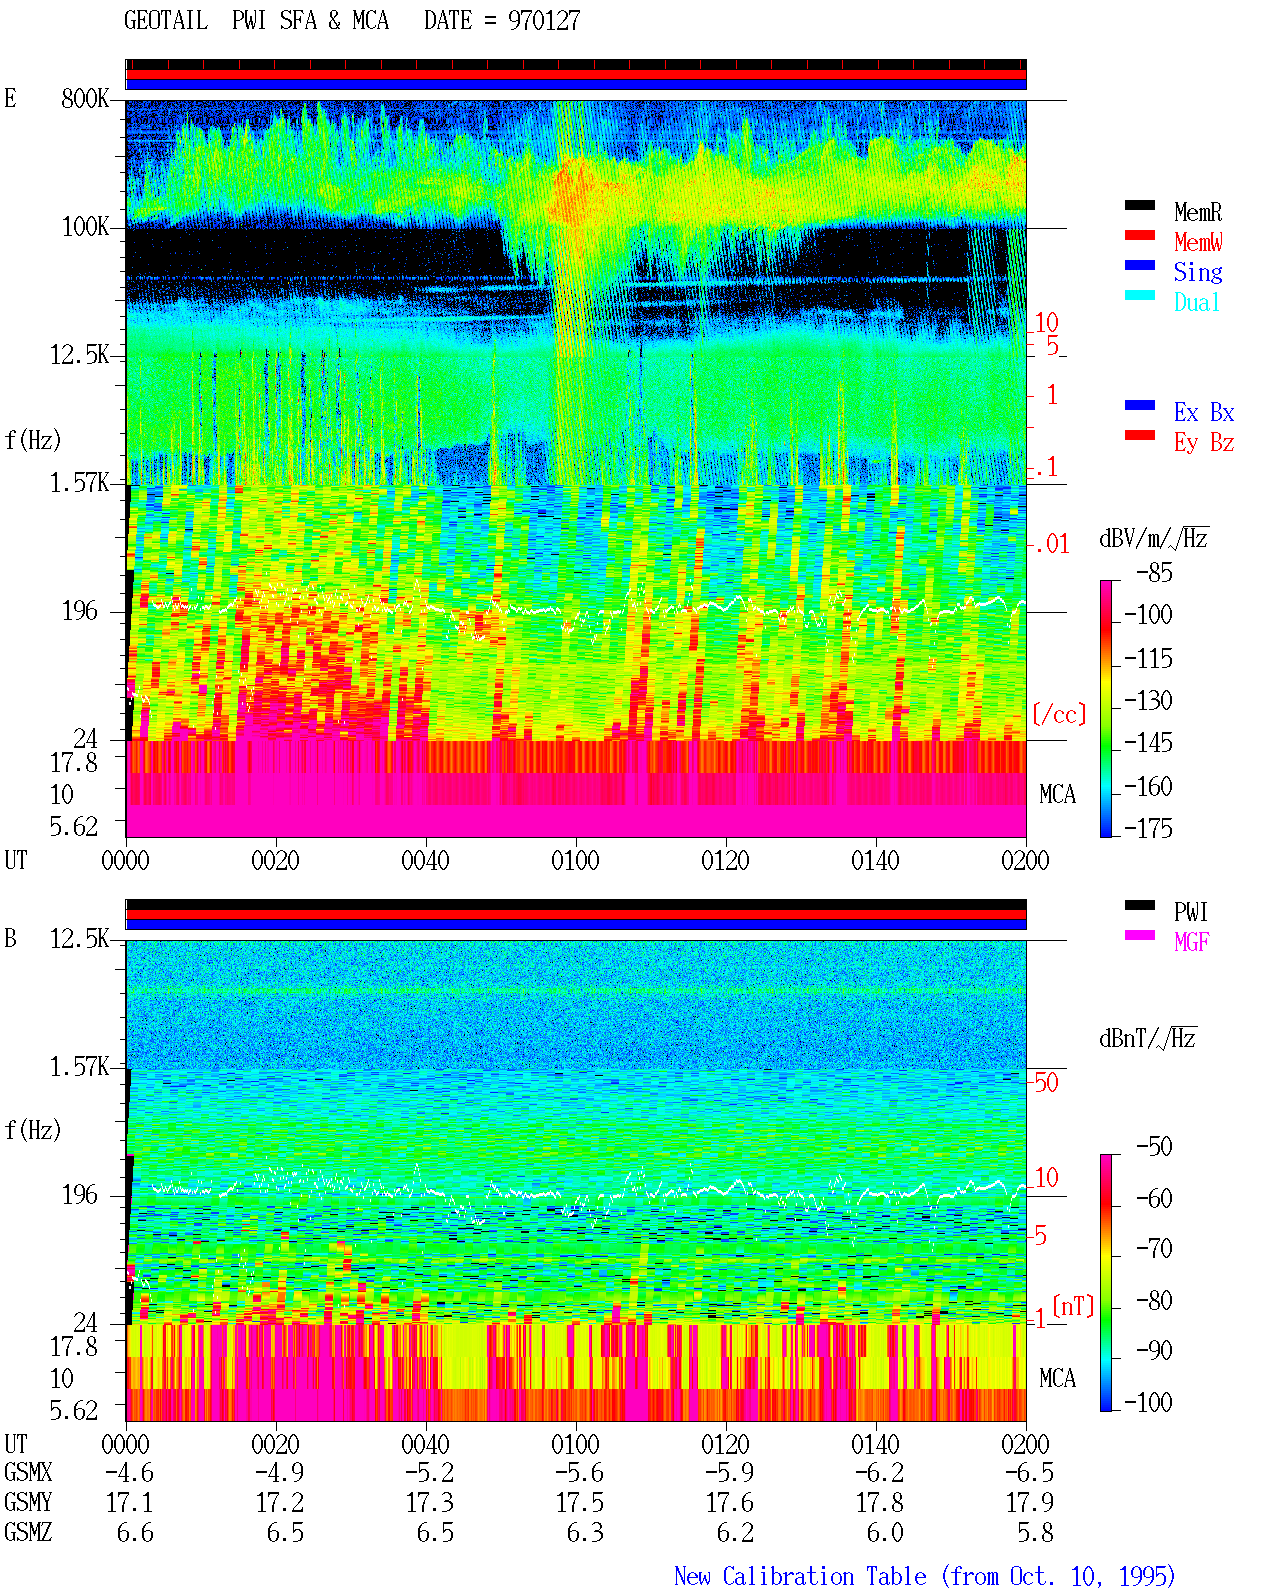1280x1593 pixels.
Task: Click the 'GSMX' row label
Action: click(28, 1473)
